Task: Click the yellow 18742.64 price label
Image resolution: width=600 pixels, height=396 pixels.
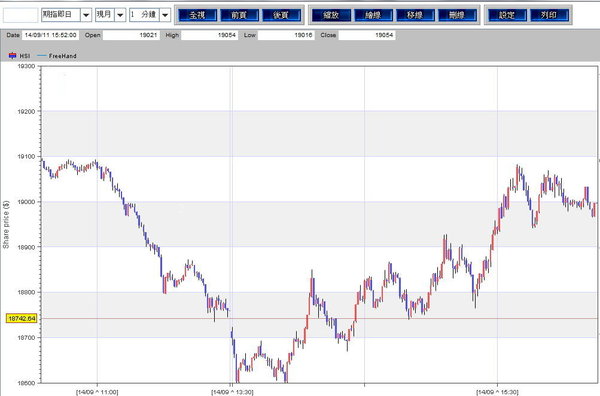Action: coord(22,318)
